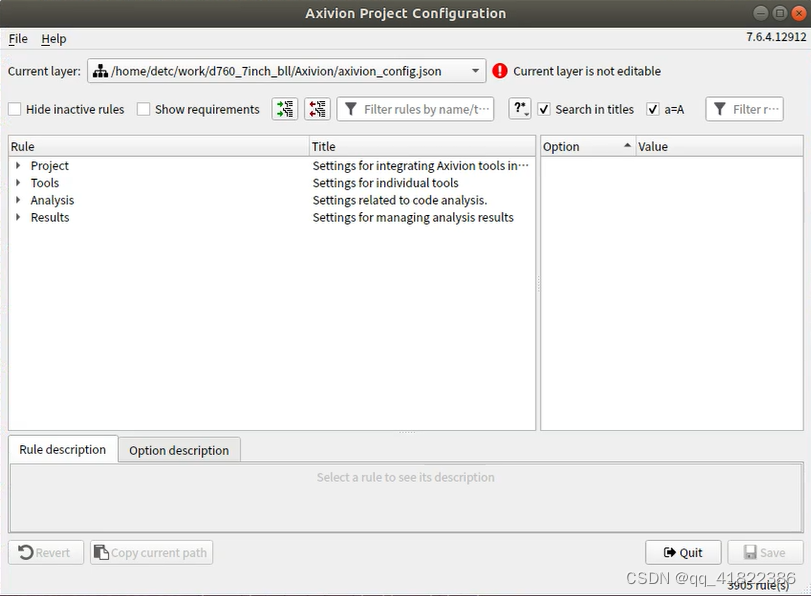Expand the Analysis tree node
Screen dimensions: 811x596
pos(18,200)
